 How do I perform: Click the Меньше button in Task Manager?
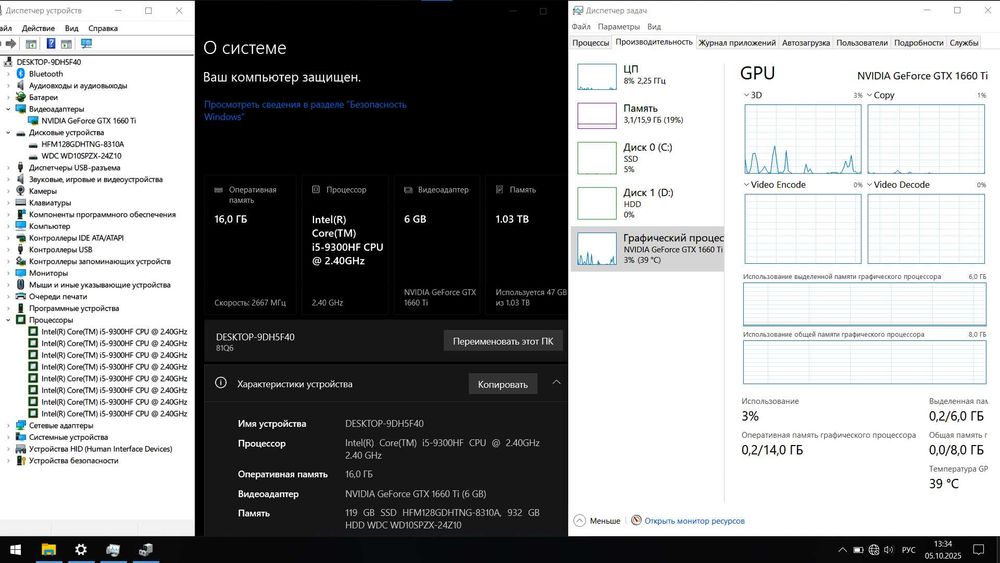click(x=597, y=521)
